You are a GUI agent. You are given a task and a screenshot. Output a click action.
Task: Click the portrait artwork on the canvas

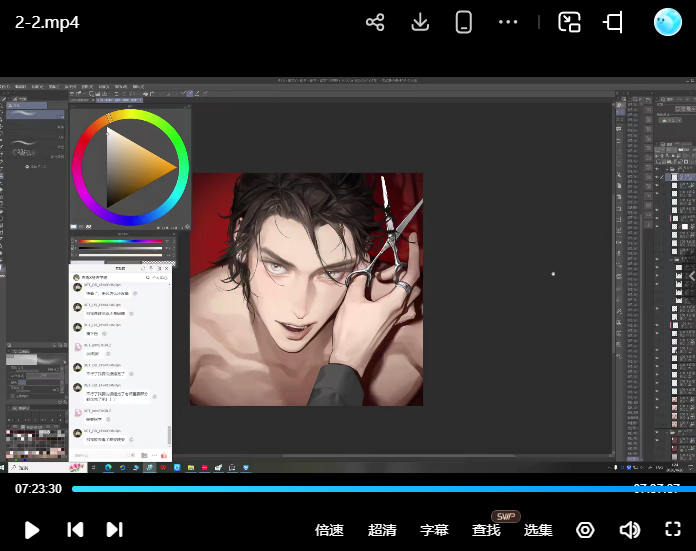click(x=306, y=289)
